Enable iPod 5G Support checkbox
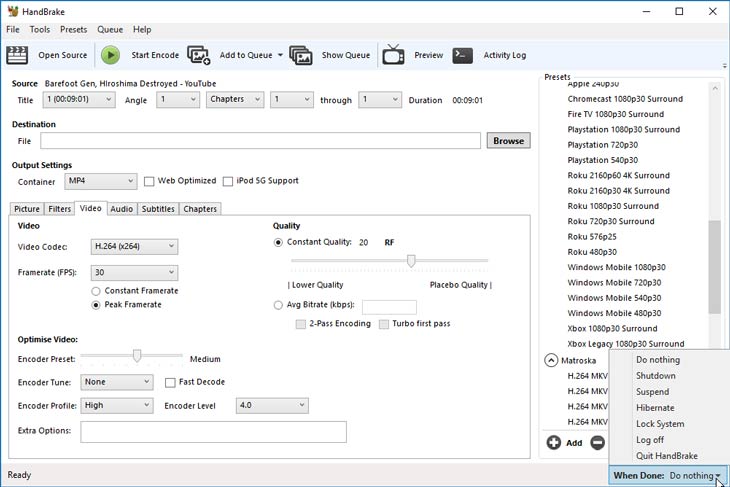 tap(228, 181)
